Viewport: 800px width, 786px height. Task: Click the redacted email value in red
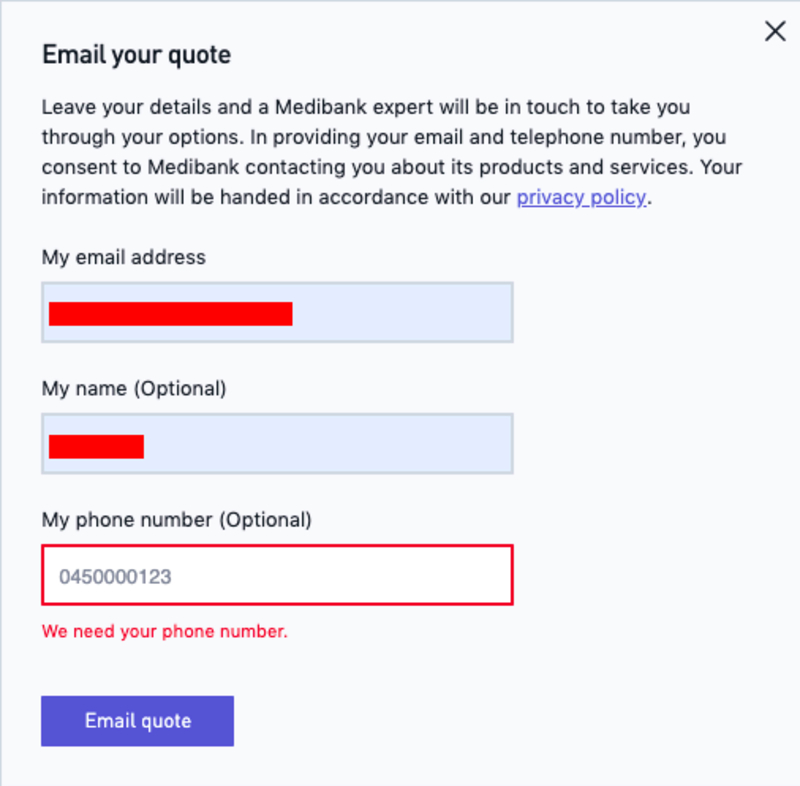(170, 314)
